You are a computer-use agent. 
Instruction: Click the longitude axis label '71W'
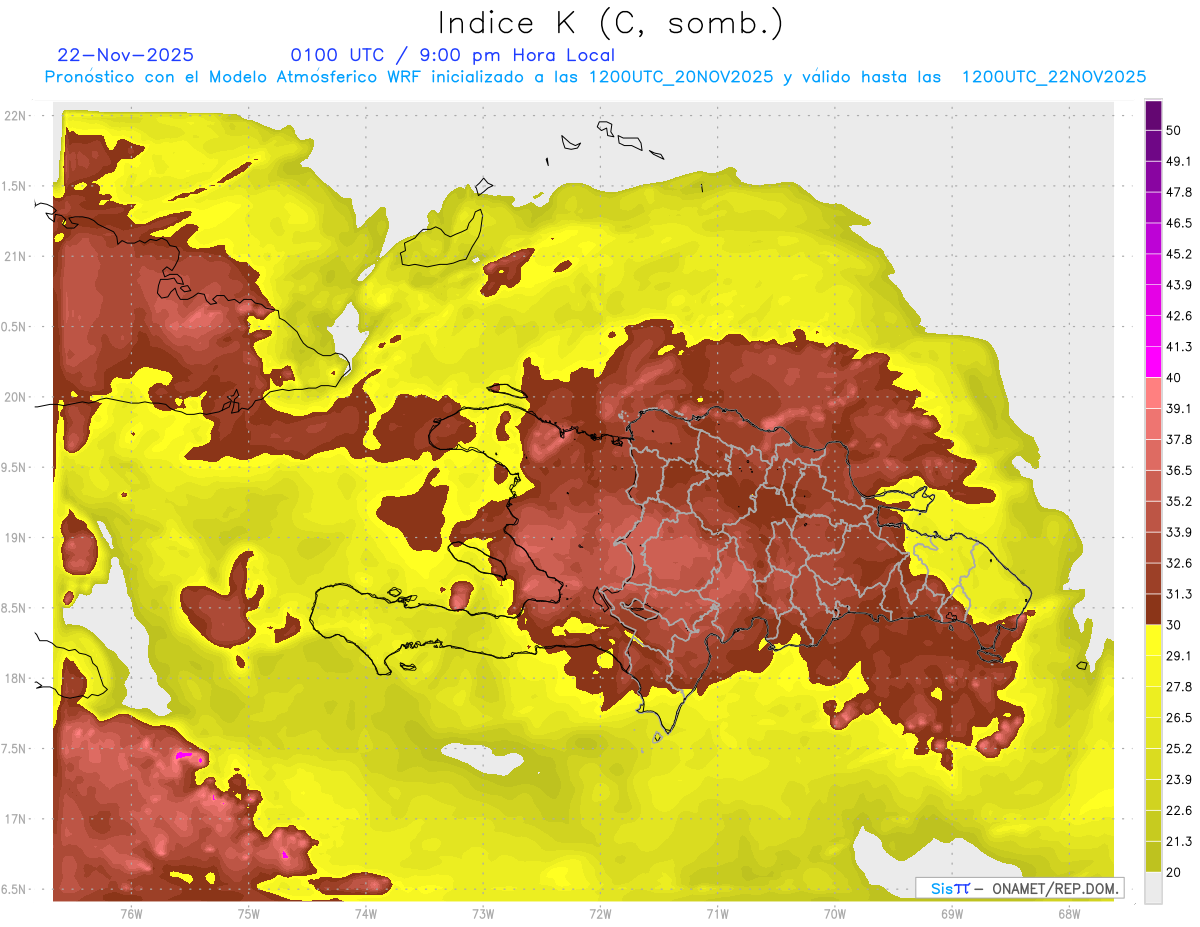tap(717, 913)
